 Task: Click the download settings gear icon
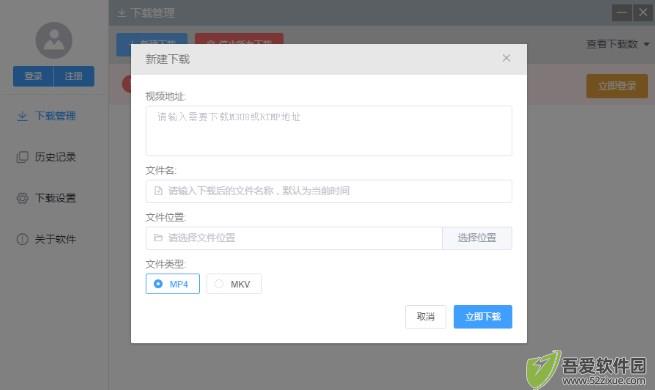[22, 198]
